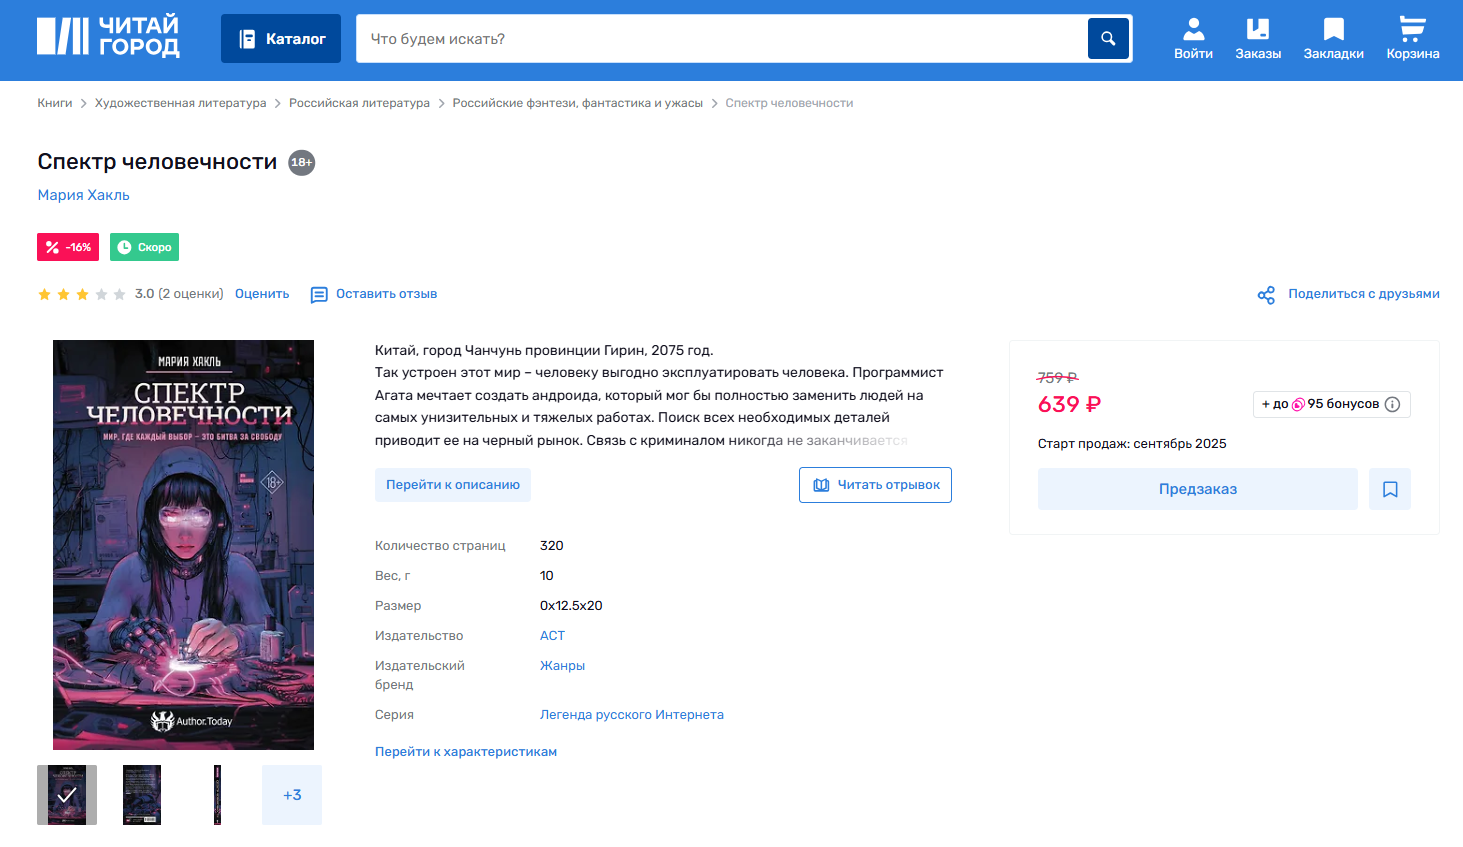Screen dimensions: 1463x847
Task: Click the Оценить link
Action: point(262,294)
